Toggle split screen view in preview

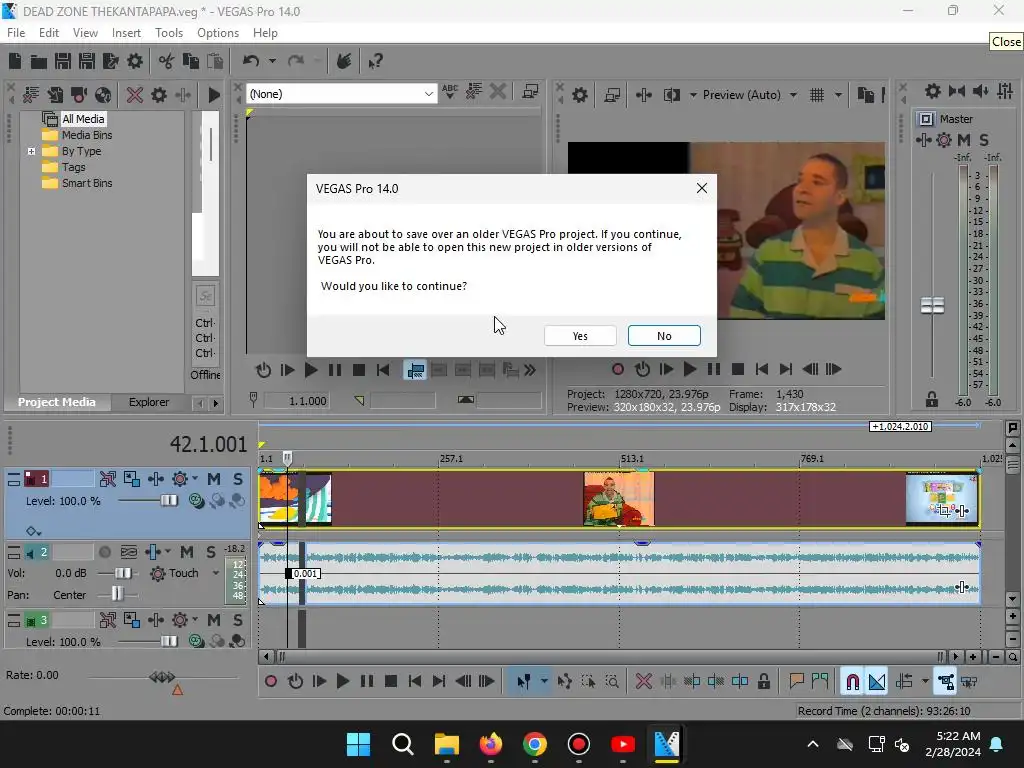pyautogui.click(x=671, y=95)
